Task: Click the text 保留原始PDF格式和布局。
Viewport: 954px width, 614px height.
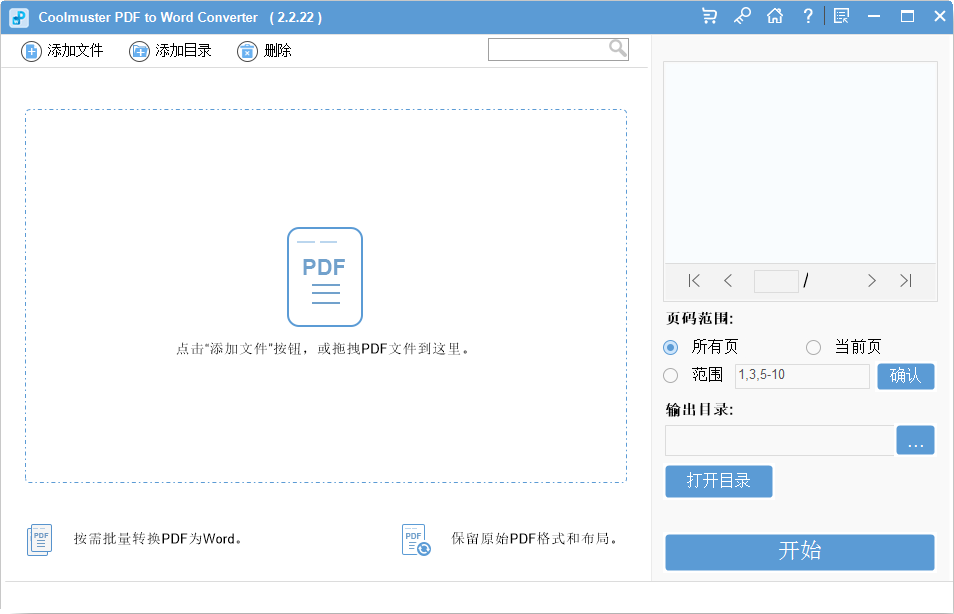Action: click(534, 539)
